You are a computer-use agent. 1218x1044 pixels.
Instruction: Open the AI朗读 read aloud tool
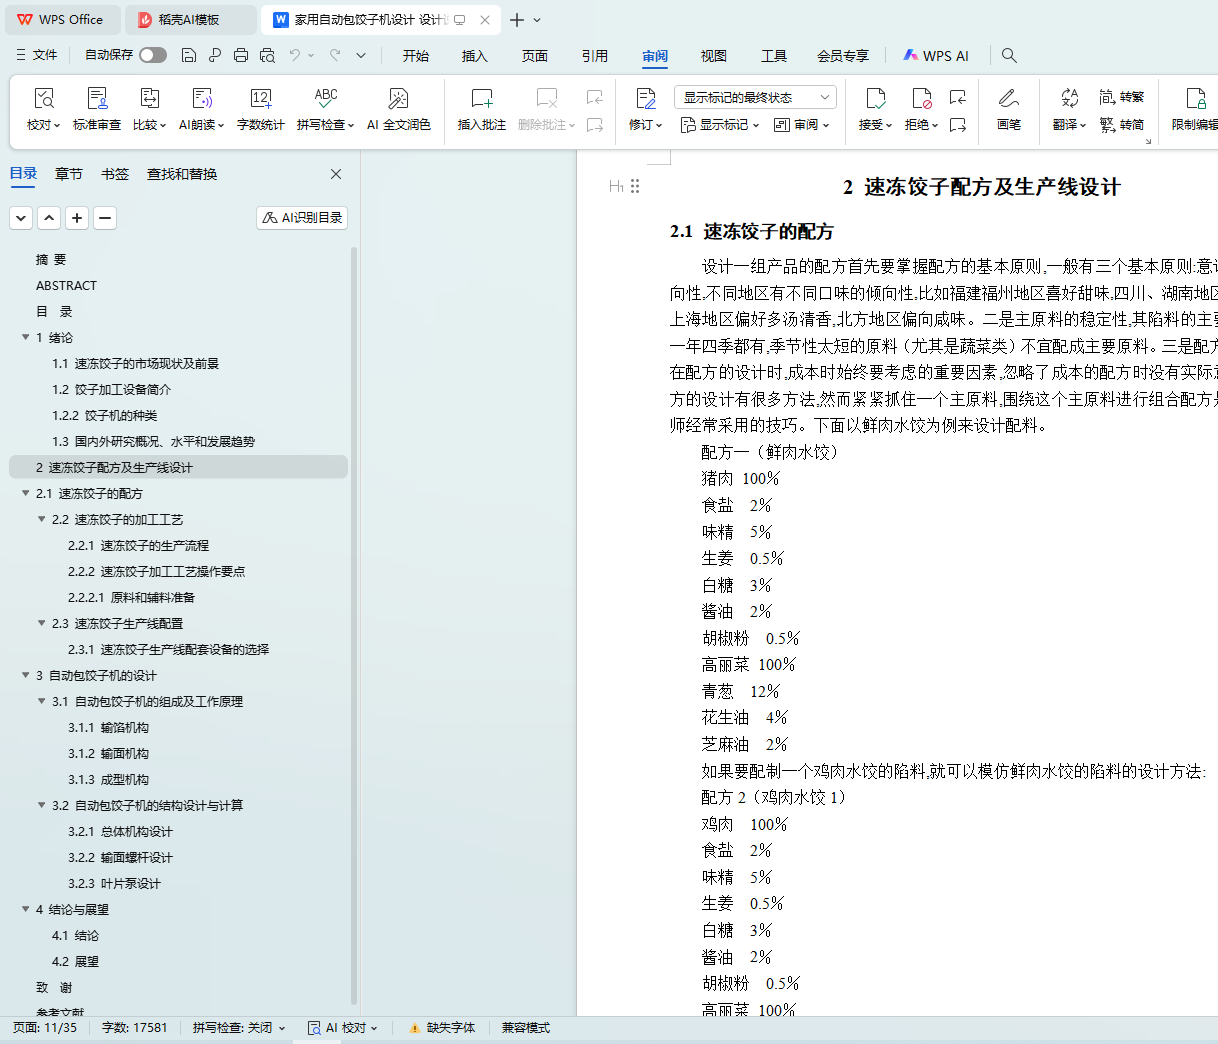pyautogui.click(x=202, y=98)
